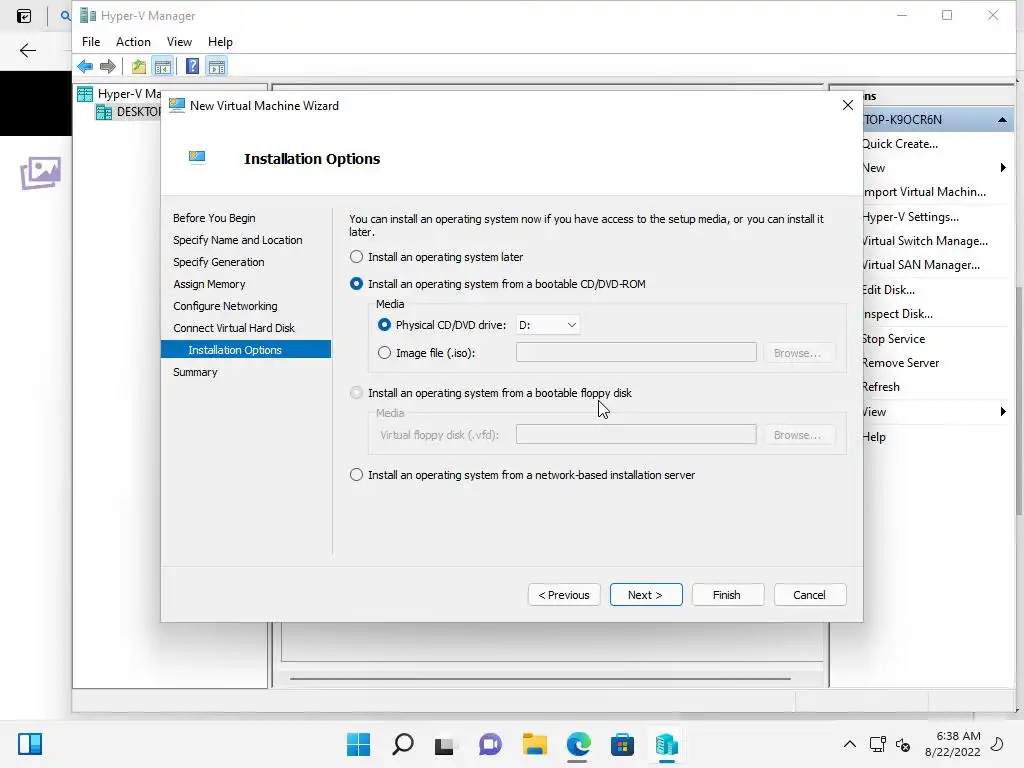
Task: Open Chat app from the taskbar
Action: coord(490,744)
